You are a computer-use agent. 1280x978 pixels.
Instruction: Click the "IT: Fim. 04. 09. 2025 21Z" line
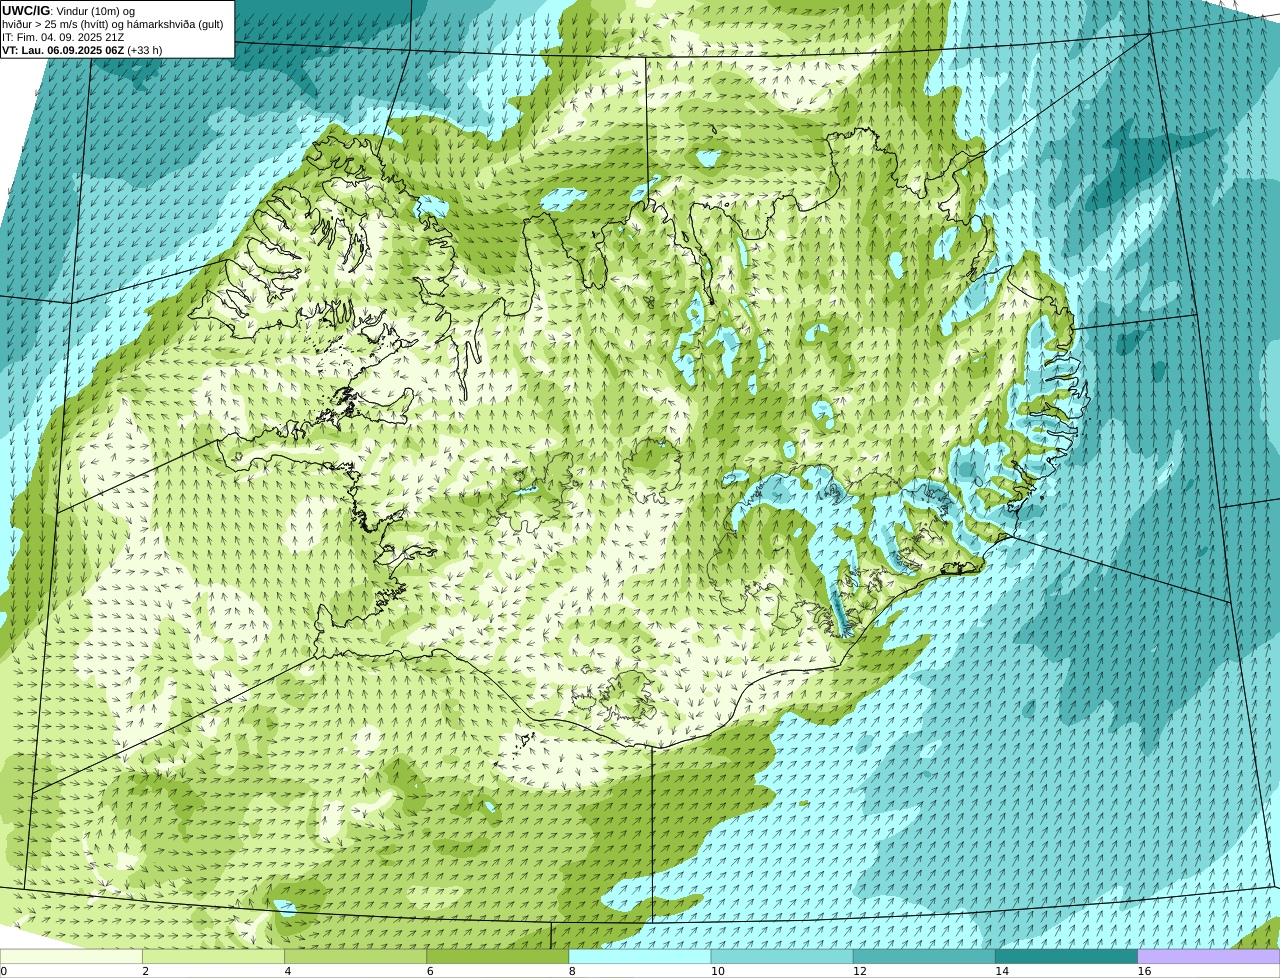point(63,37)
